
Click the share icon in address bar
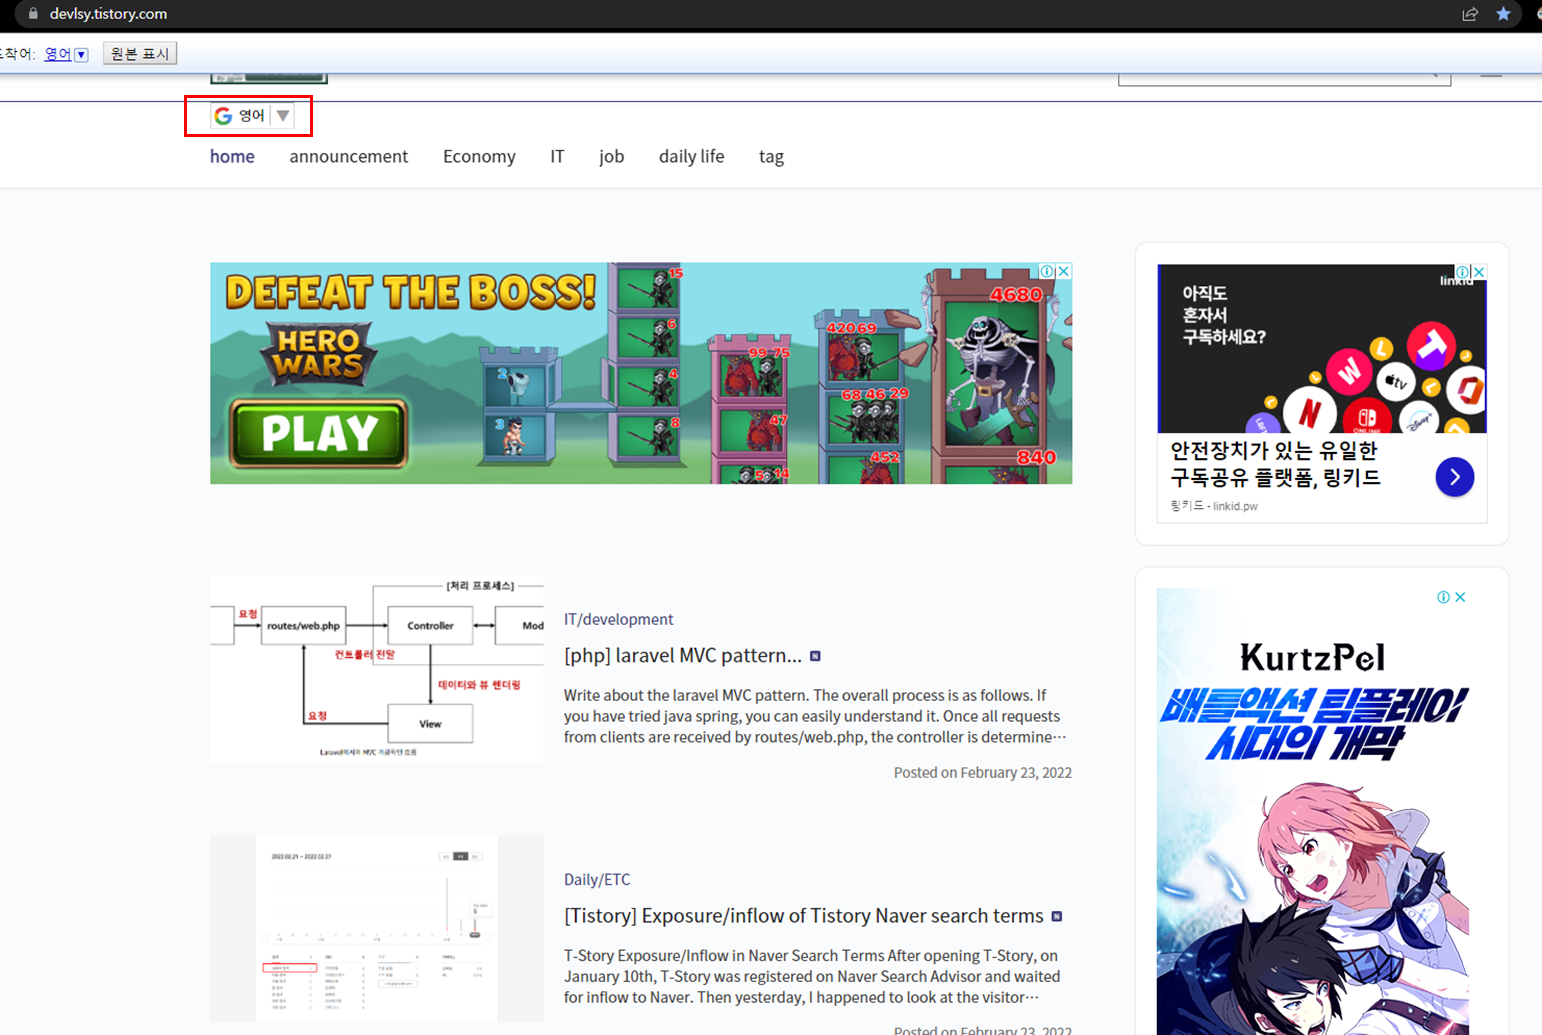coord(1470,14)
